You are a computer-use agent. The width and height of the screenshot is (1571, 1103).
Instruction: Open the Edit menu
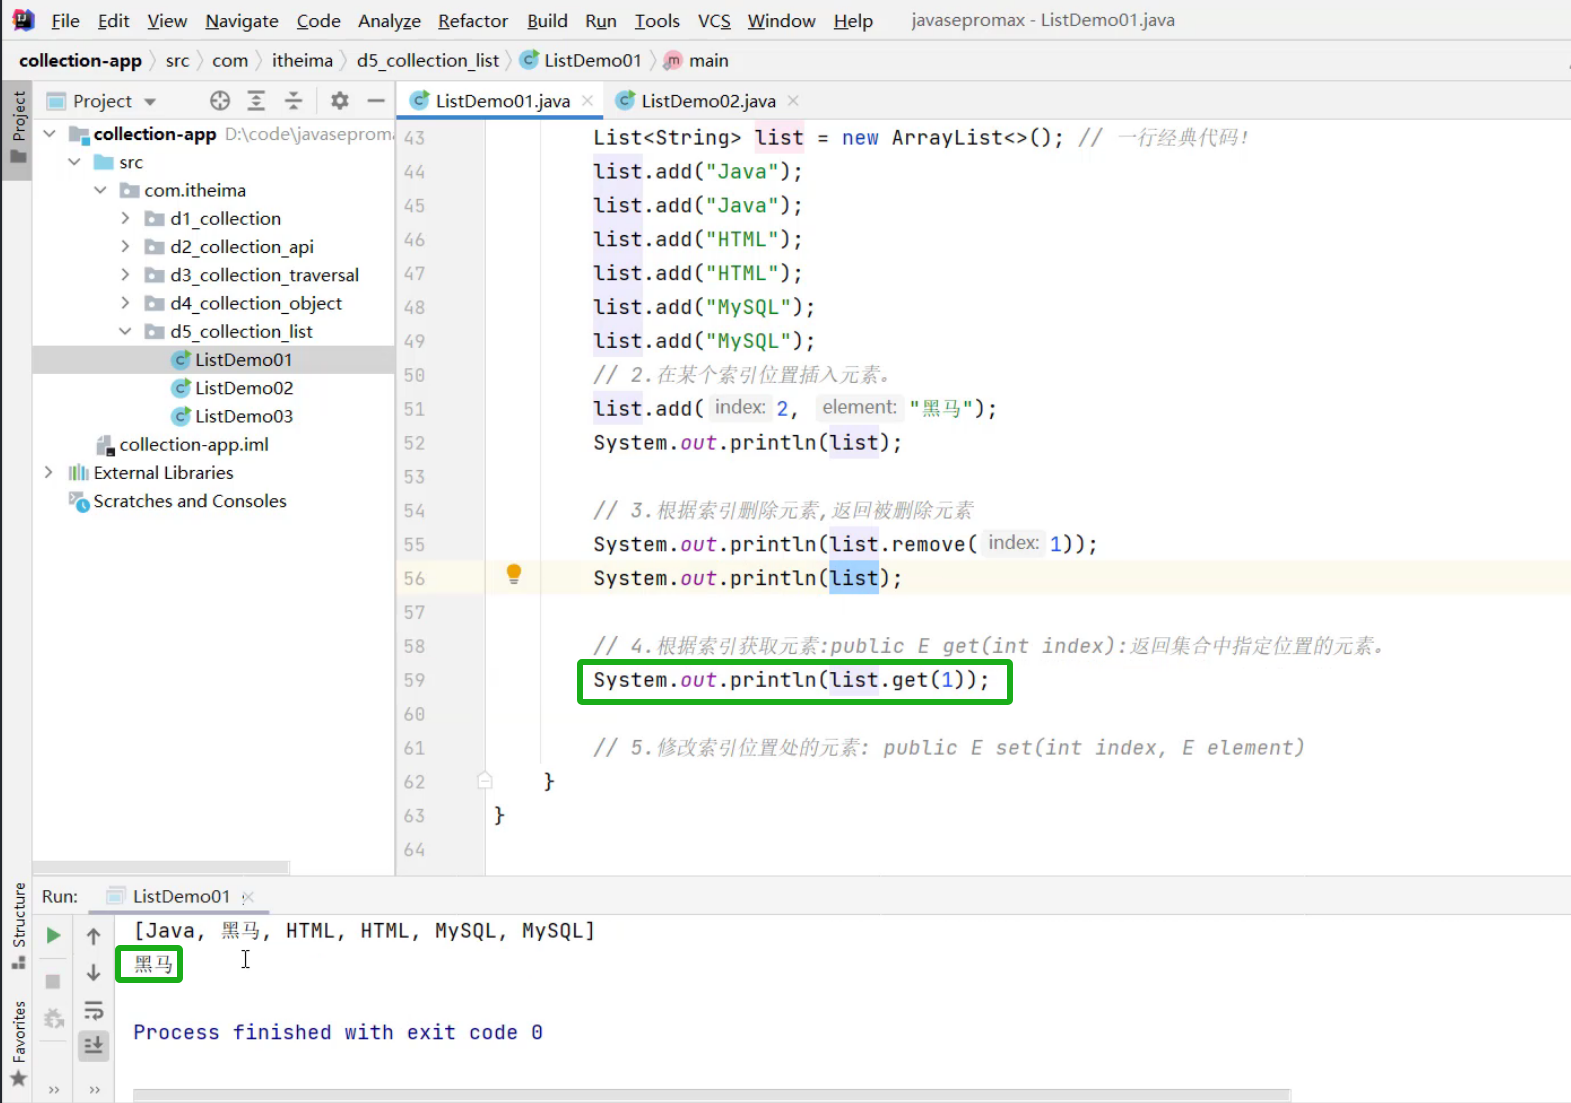click(113, 20)
